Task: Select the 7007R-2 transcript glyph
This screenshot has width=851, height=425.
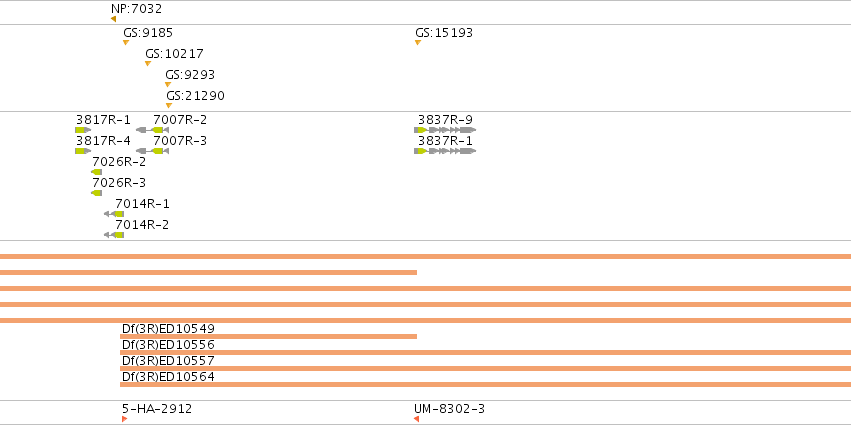Action: pyautogui.click(x=153, y=130)
